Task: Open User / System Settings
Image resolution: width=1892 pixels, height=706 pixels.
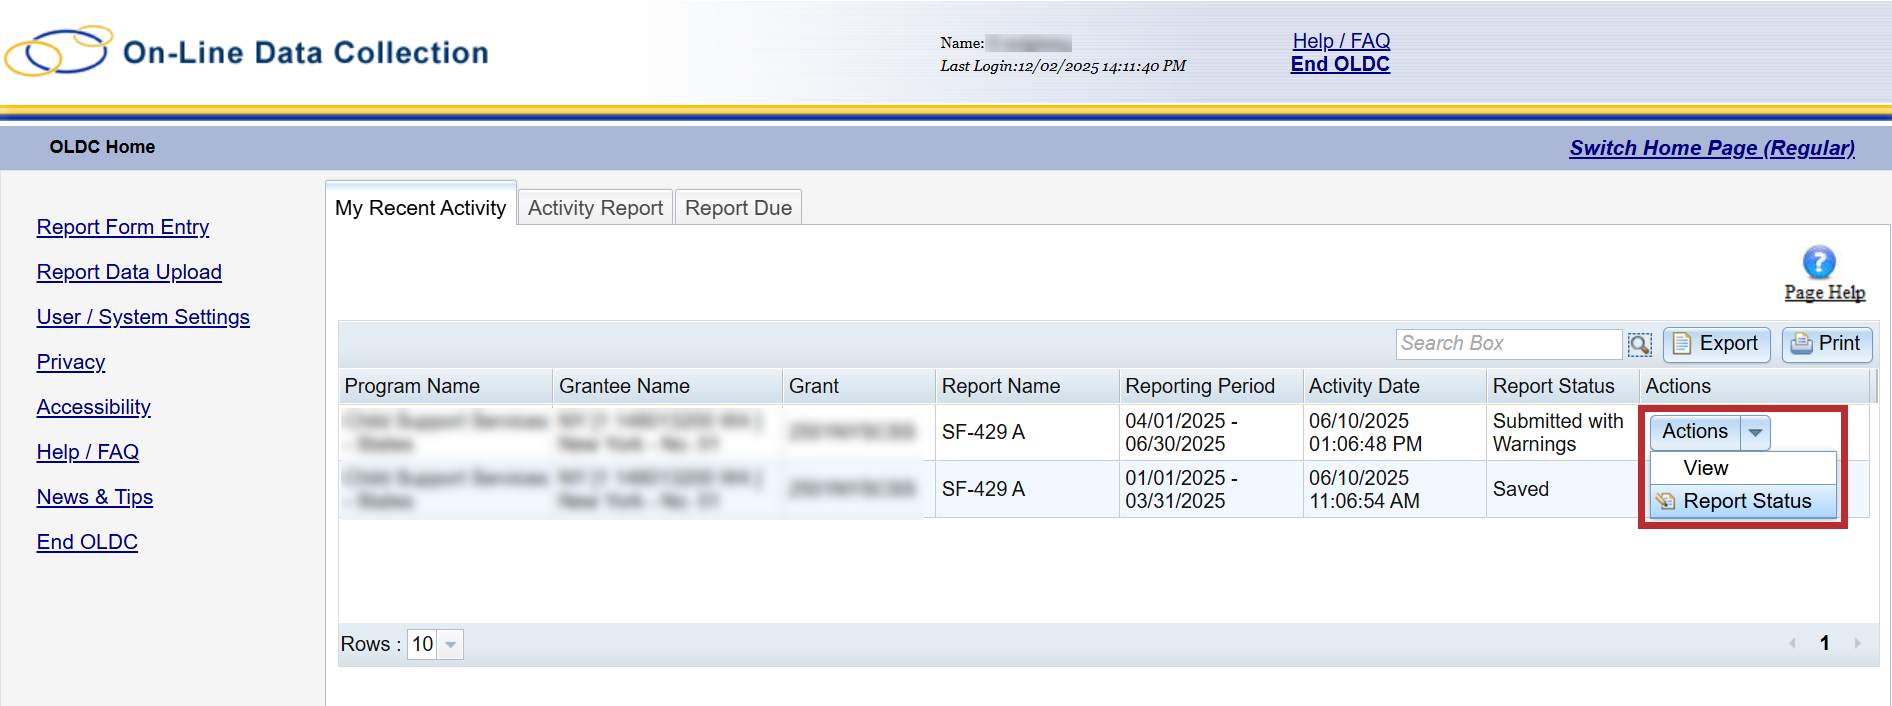Action: (143, 317)
